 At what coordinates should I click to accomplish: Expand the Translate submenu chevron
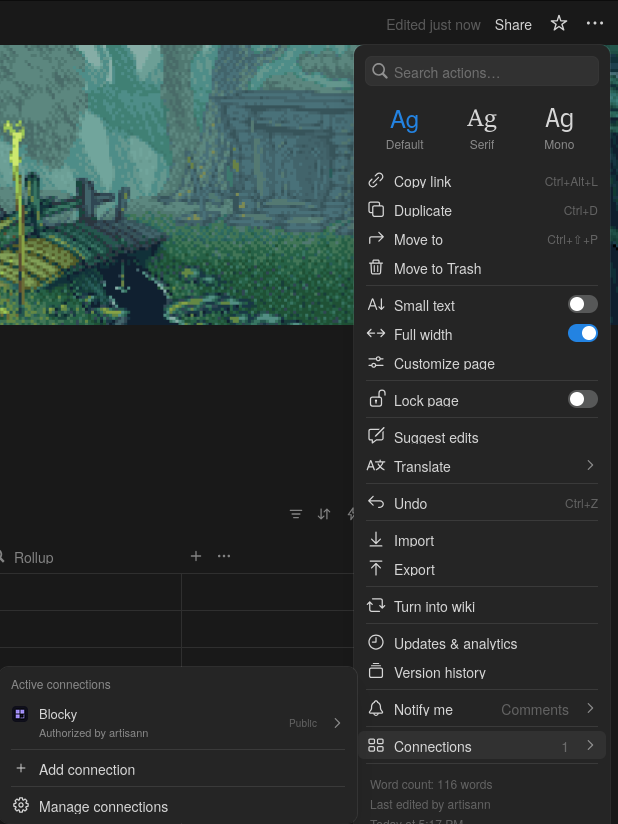[590, 465]
